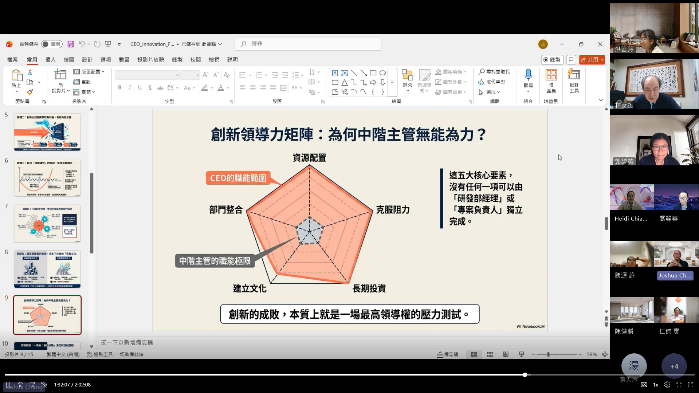Click the slide panel vertical scrollbar
The height and width of the screenshot is (393, 699).
click(91, 213)
